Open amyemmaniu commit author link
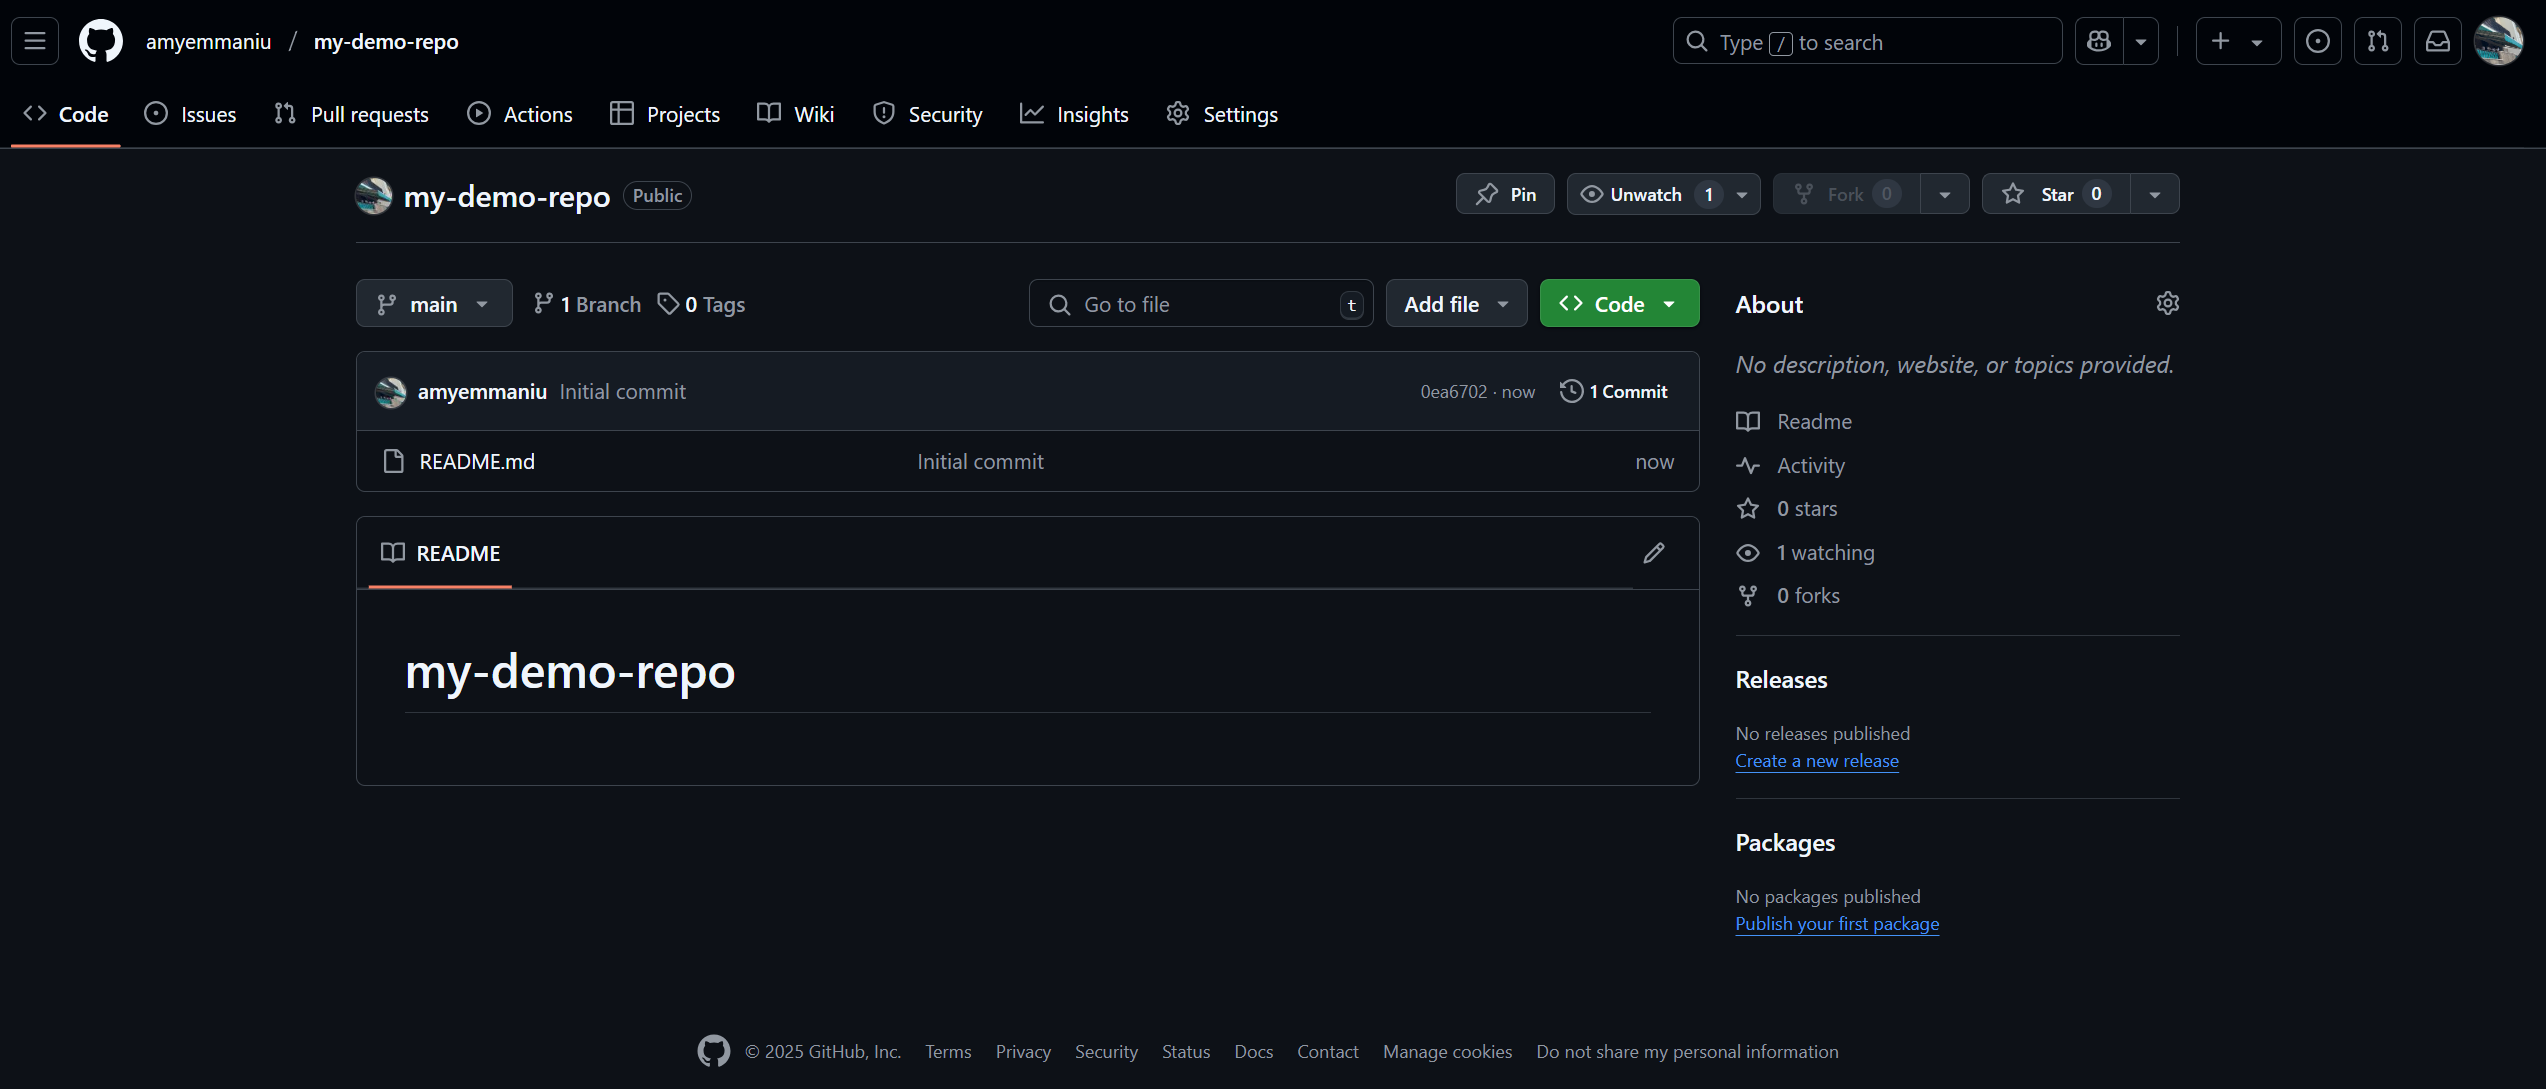Image resolution: width=2546 pixels, height=1089 pixels. point(482,392)
